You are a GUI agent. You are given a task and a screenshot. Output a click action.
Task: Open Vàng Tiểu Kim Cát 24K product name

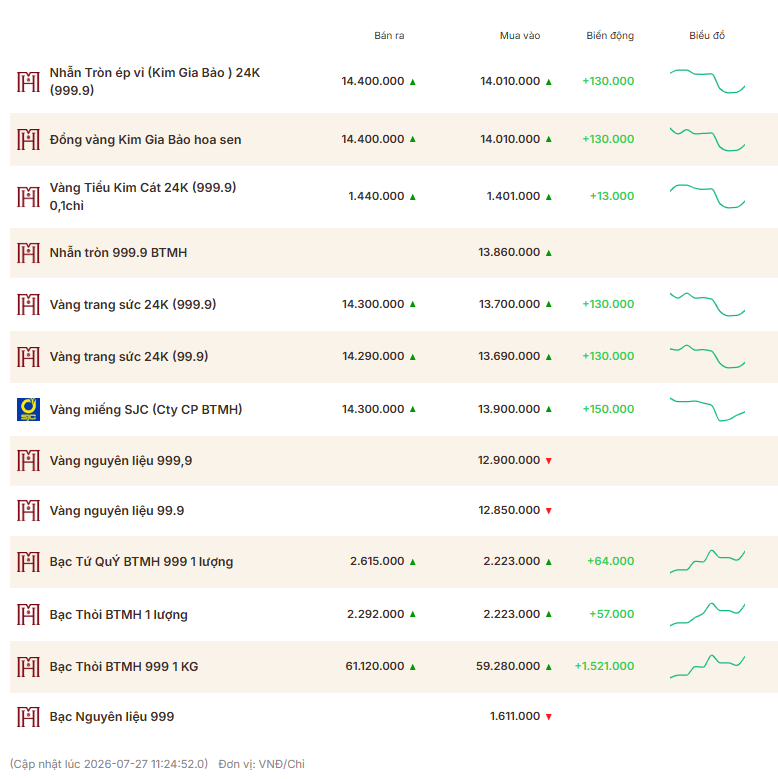(143, 196)
